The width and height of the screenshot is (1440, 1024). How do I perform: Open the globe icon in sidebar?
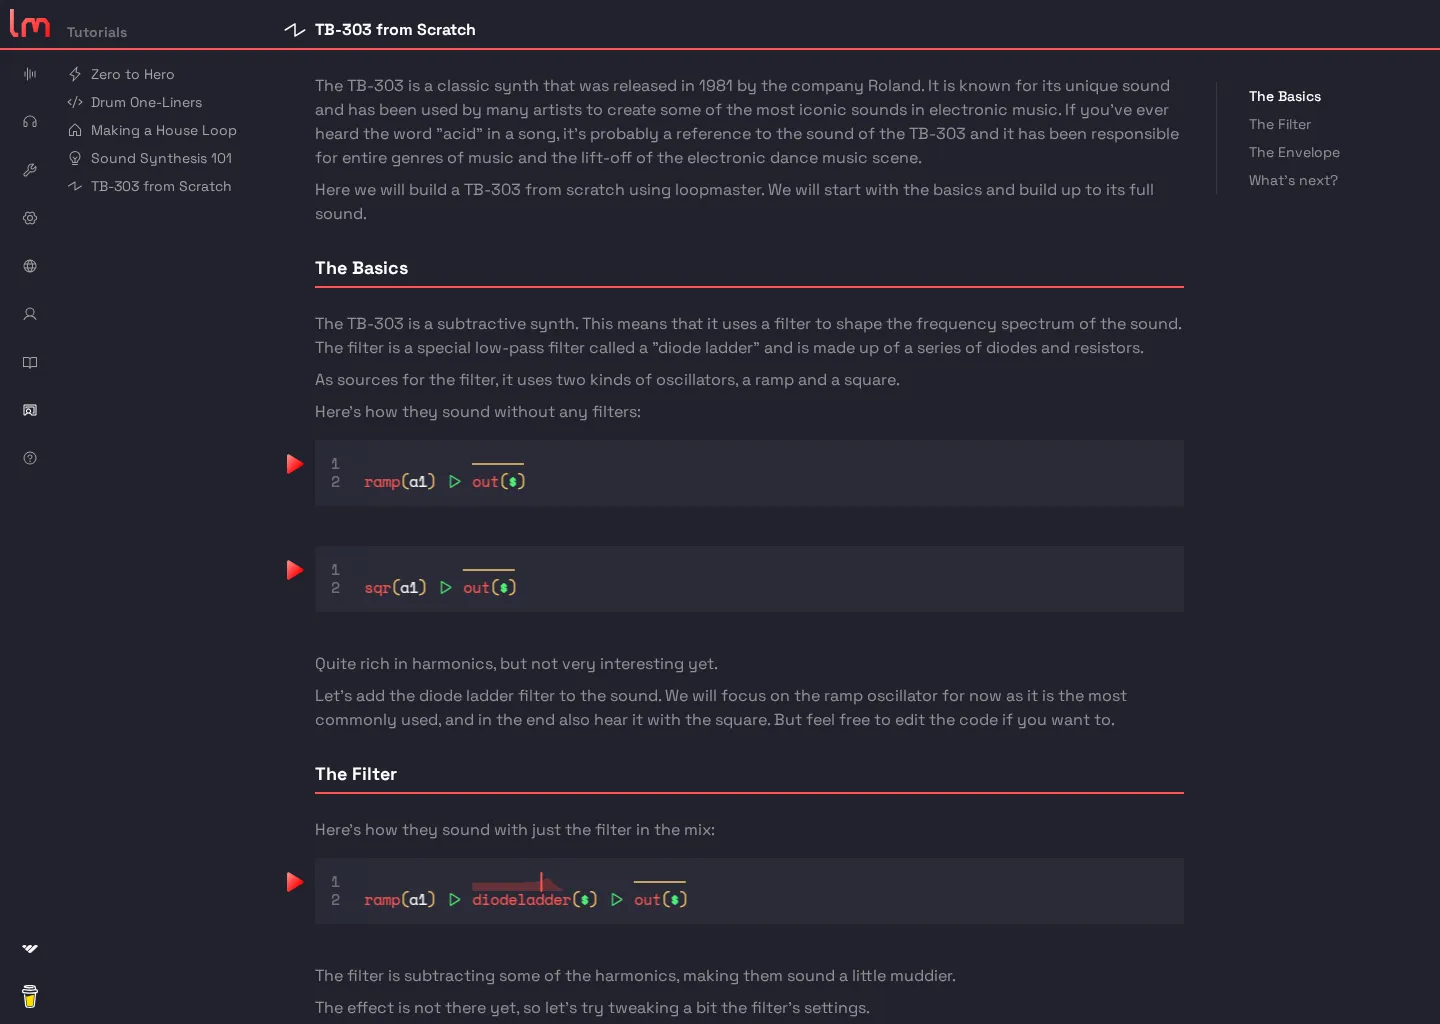[30, 266]
